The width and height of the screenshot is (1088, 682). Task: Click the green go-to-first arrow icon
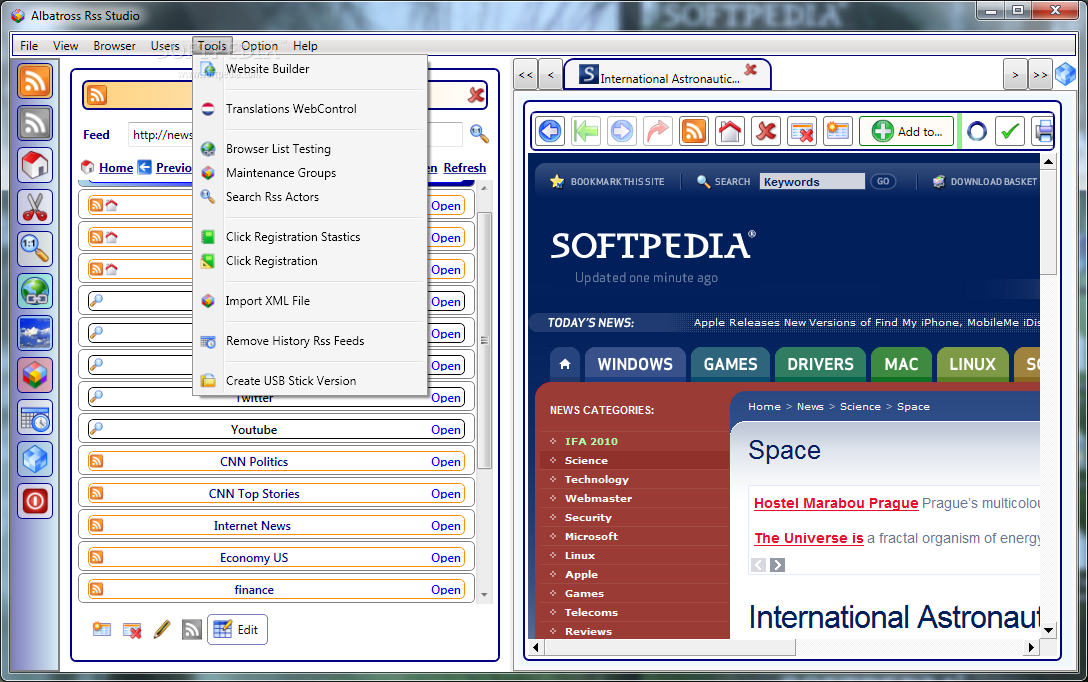[586, 130]
